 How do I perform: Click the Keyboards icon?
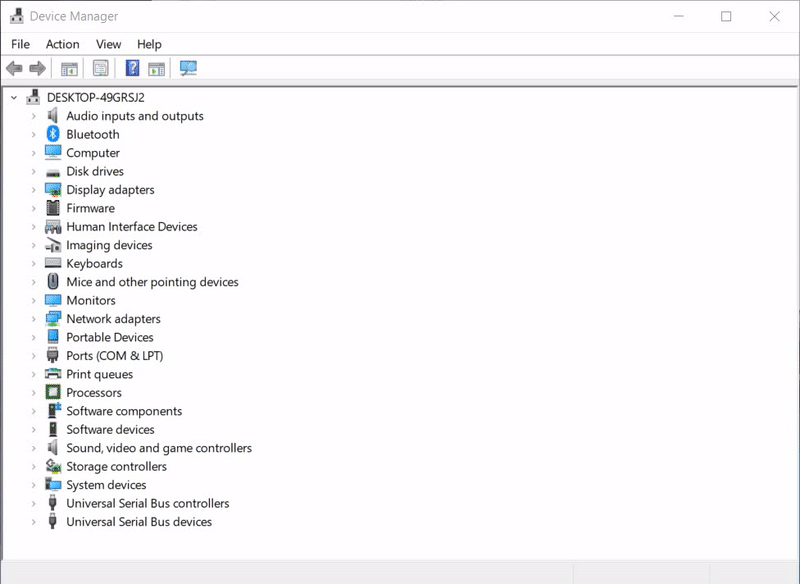(x=53, y=263)
